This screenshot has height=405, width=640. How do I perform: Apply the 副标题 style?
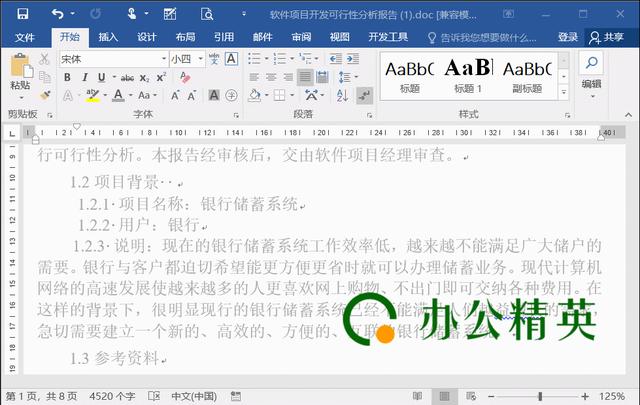pos(527,76)
